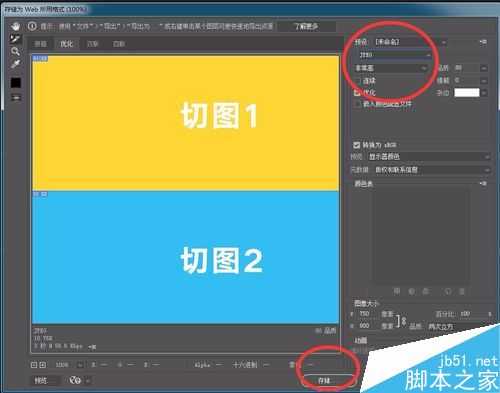Toggle slices visibility icon below black swatch
500x393 pixels.
tap(16, 97)
